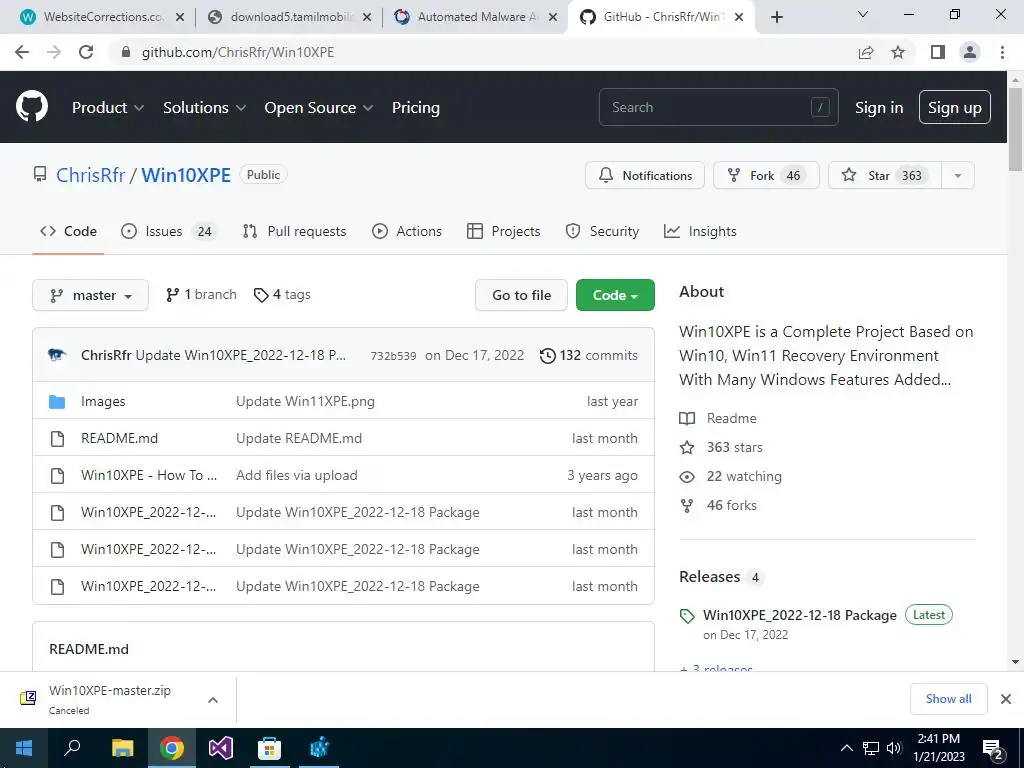Expand the Open Source menu

(x=319, y=108)
